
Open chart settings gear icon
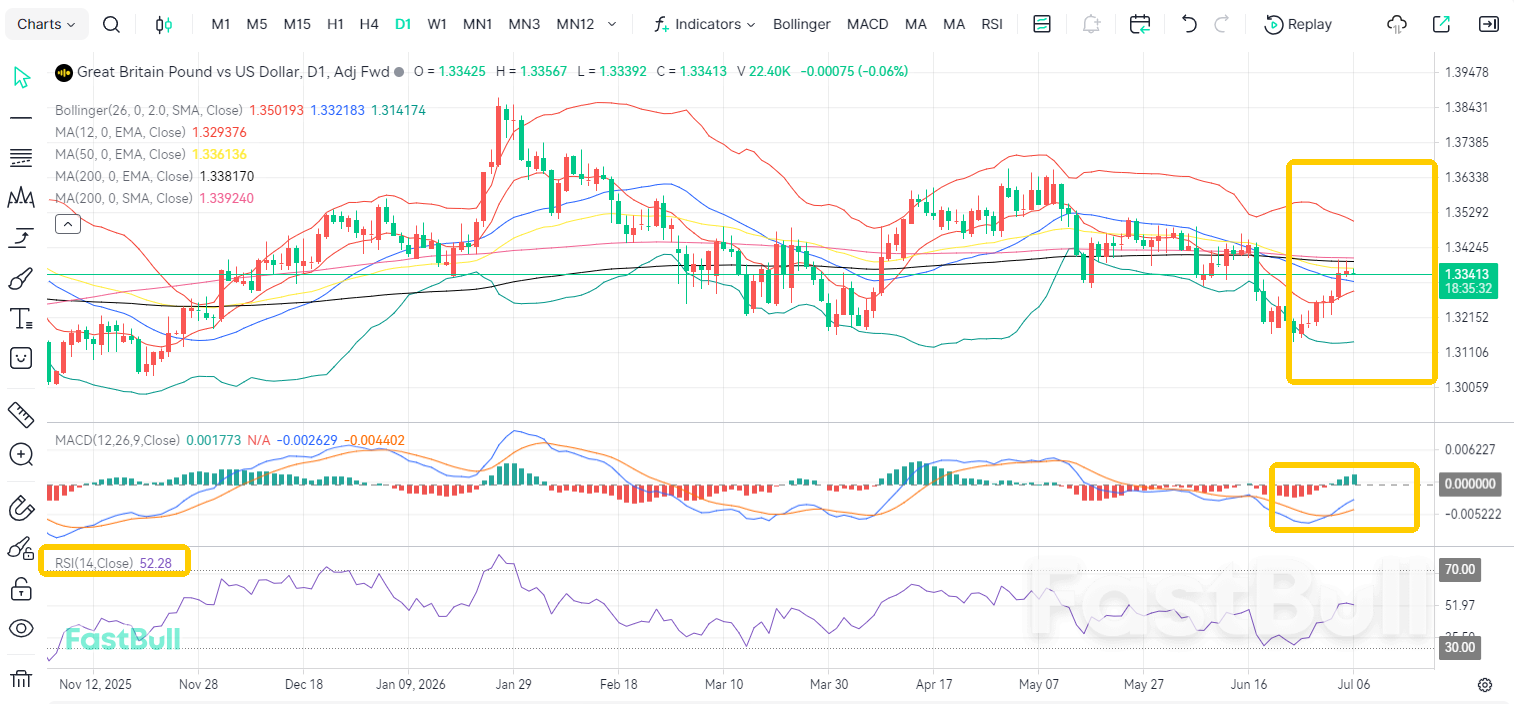pyautogui.click(x=1485, y=685)
